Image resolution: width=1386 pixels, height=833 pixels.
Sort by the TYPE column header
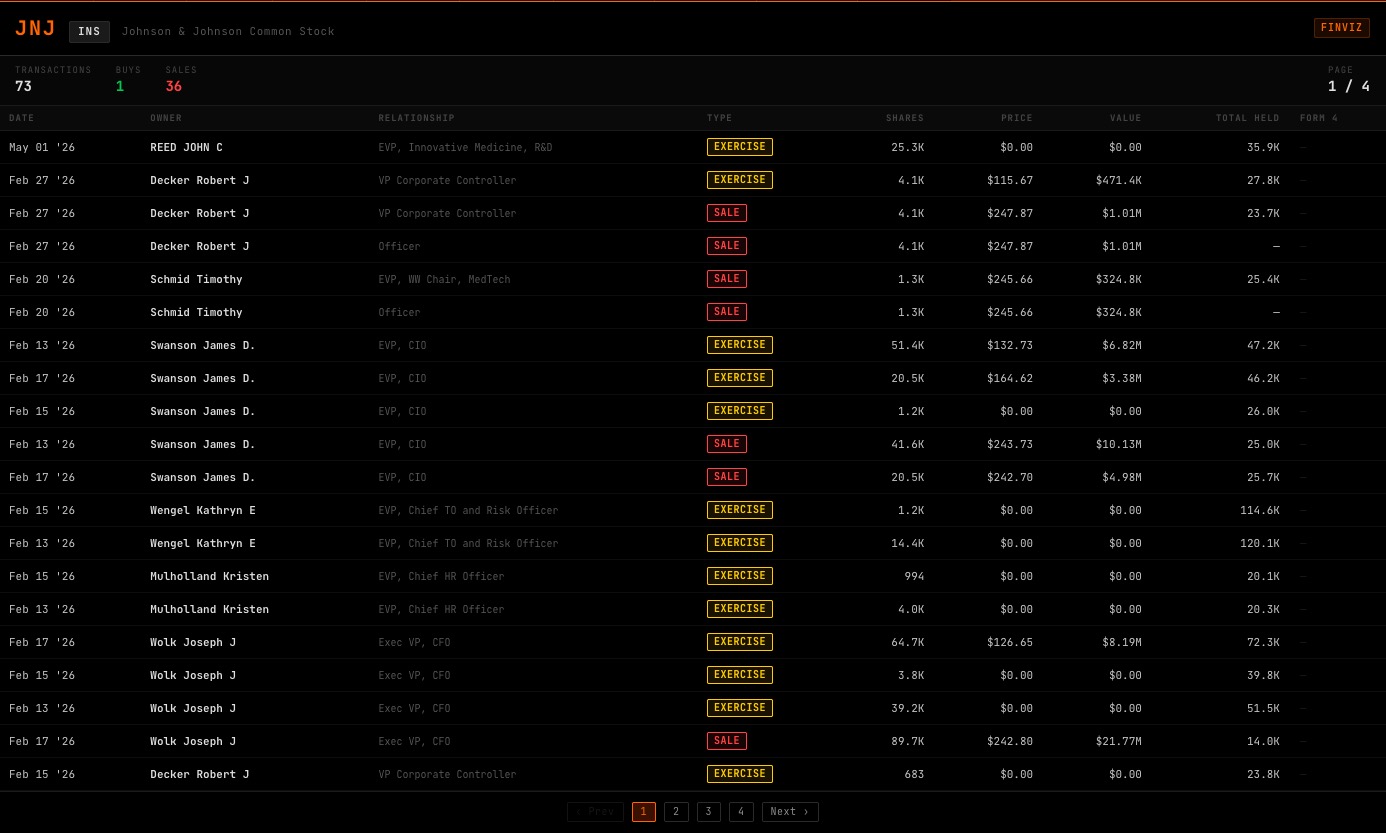720,118
